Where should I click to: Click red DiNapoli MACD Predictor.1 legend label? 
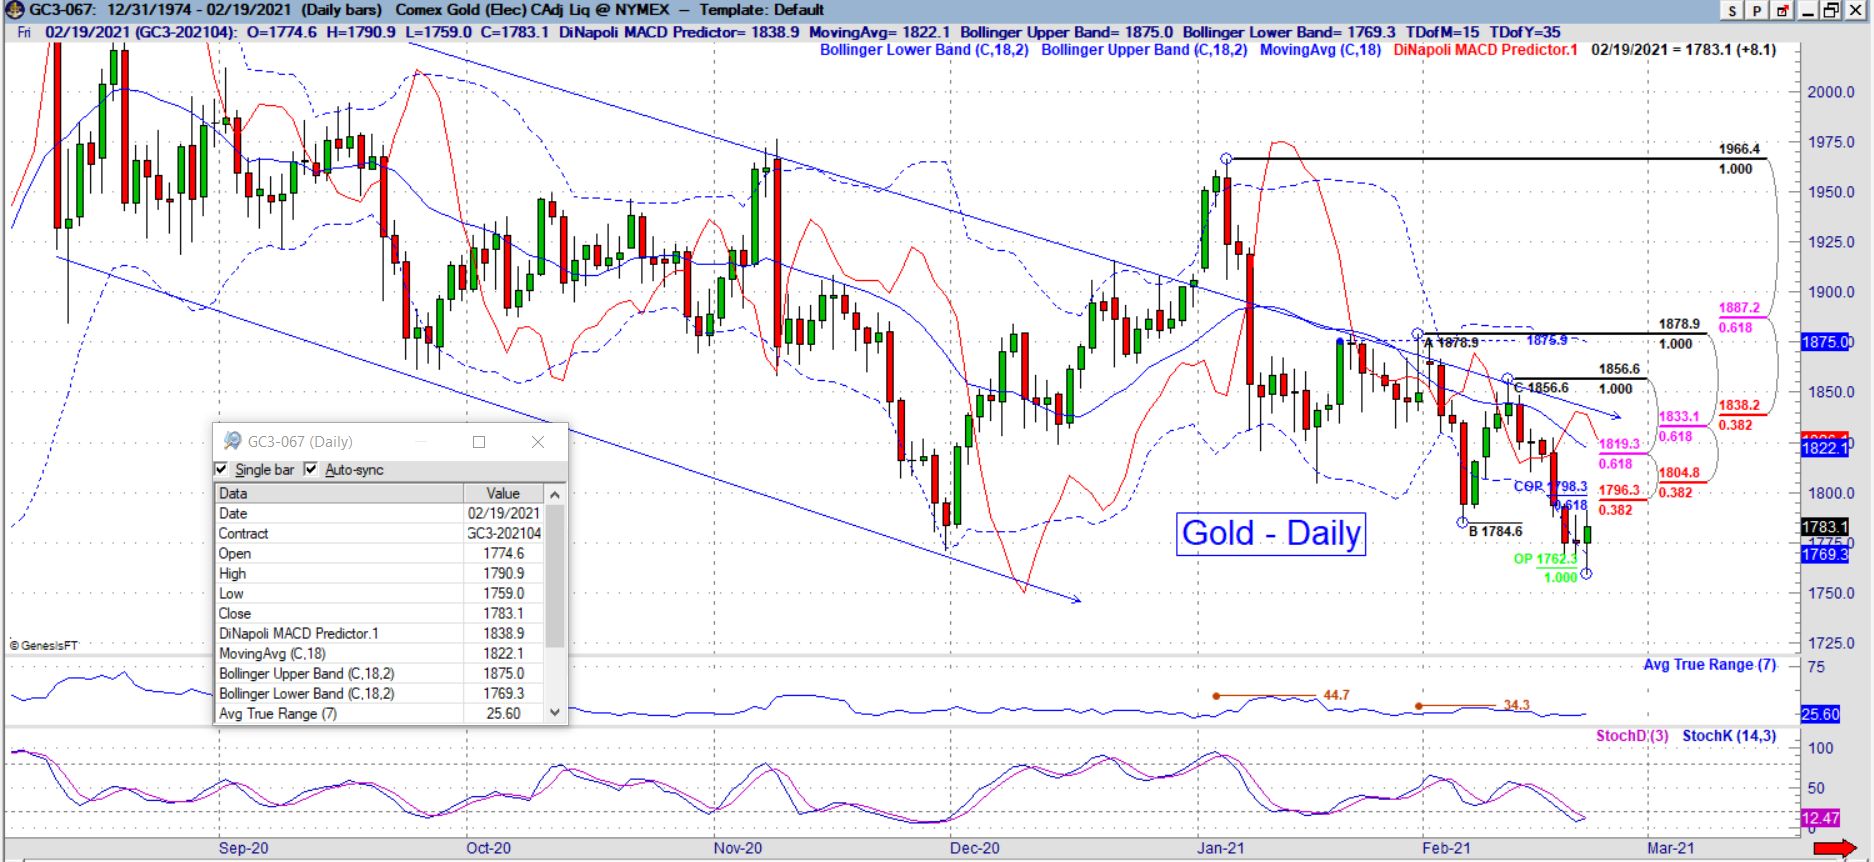coord(1485,50)
